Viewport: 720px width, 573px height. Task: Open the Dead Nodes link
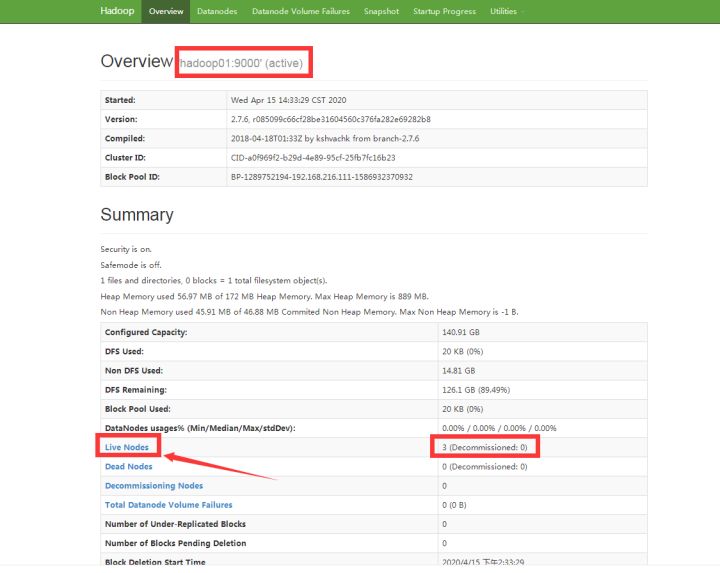(129, 466)
